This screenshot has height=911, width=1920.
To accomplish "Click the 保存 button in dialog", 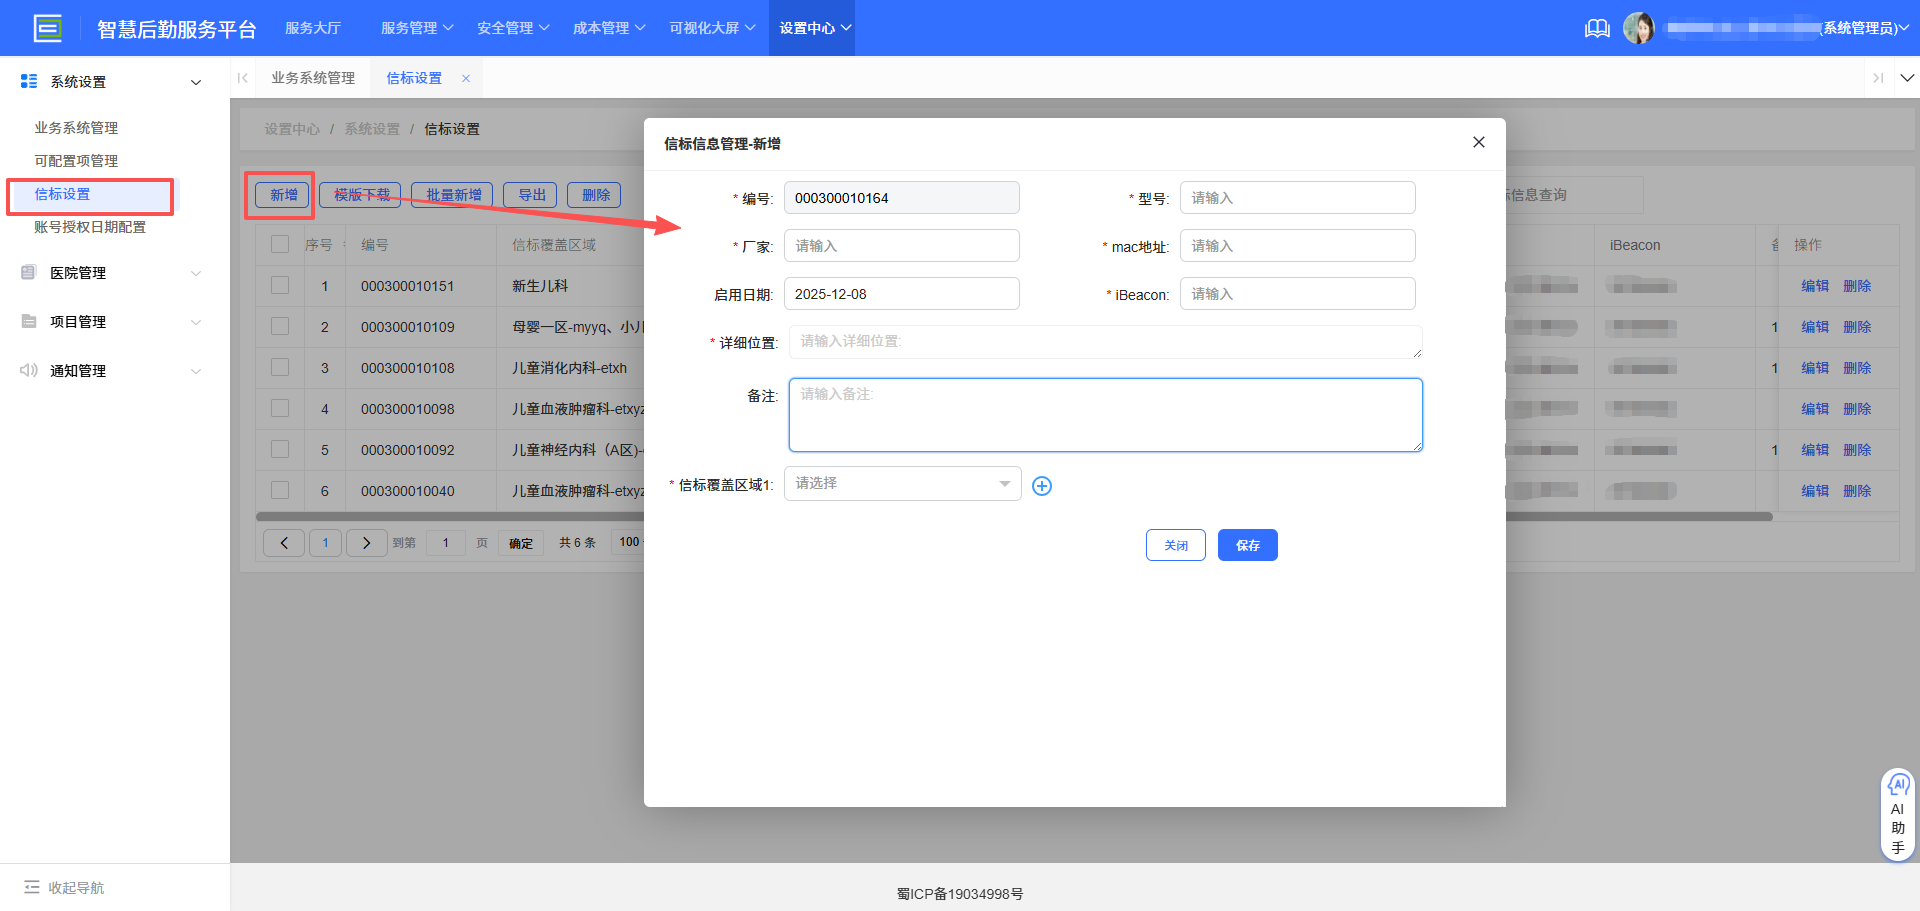I will point(1247,545).
